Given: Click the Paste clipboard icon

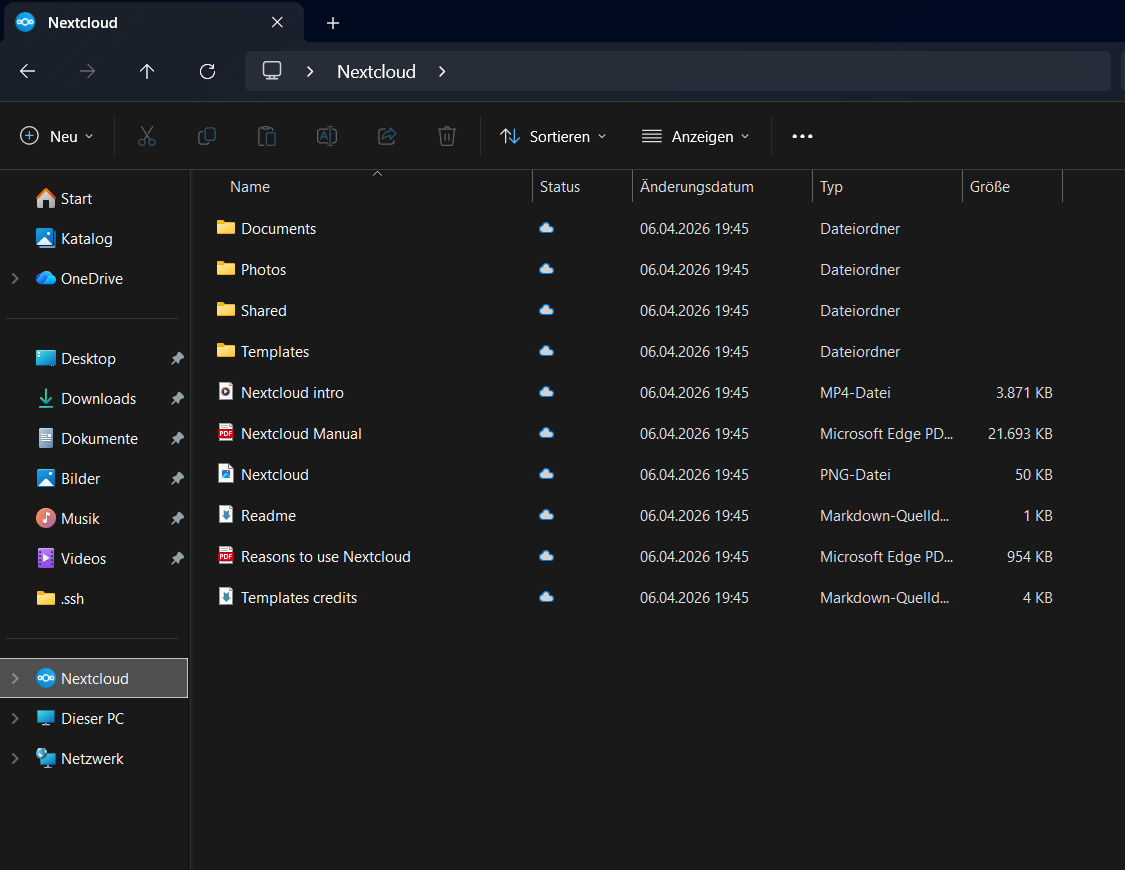Looking at the screenshot, I should point(267,136).
